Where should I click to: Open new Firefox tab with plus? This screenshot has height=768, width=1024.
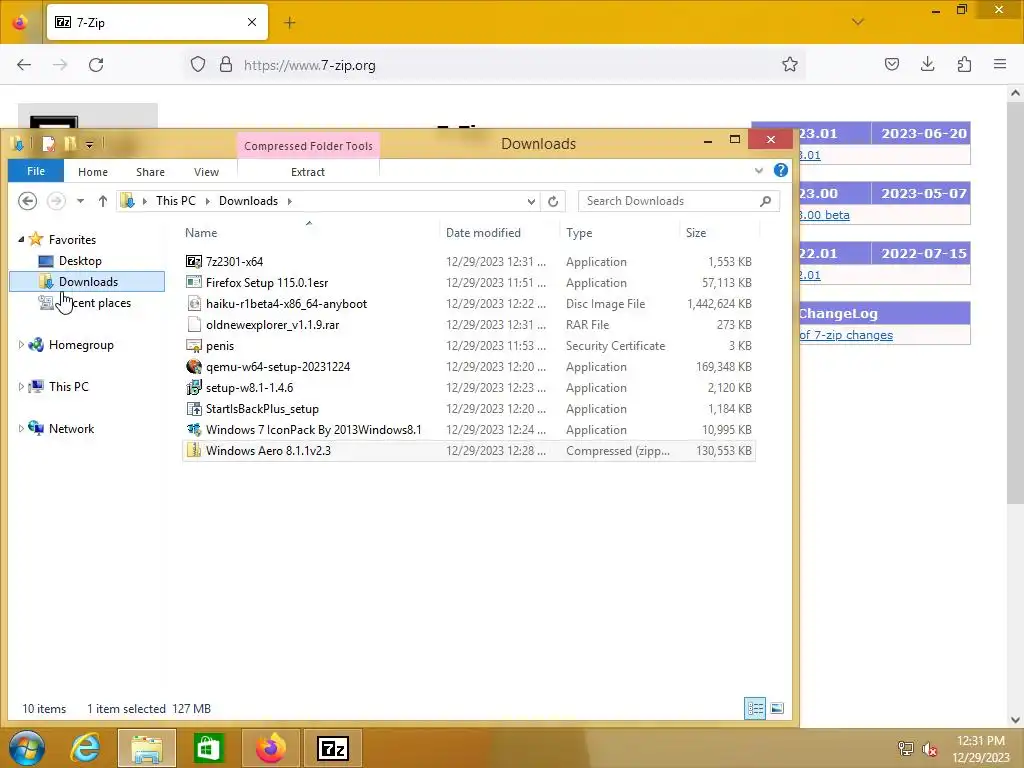(290, 23)
